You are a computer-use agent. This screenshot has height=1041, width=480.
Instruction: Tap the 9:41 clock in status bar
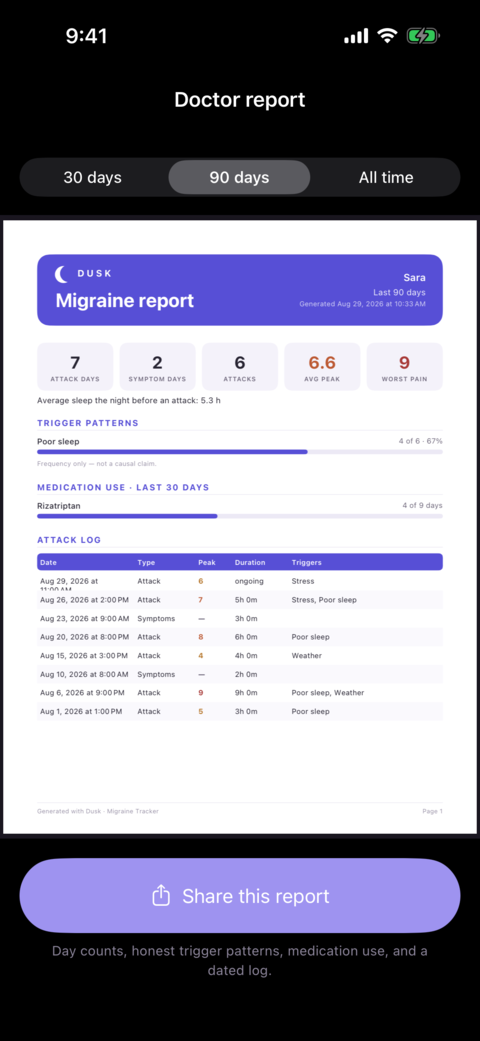[87, 37]
